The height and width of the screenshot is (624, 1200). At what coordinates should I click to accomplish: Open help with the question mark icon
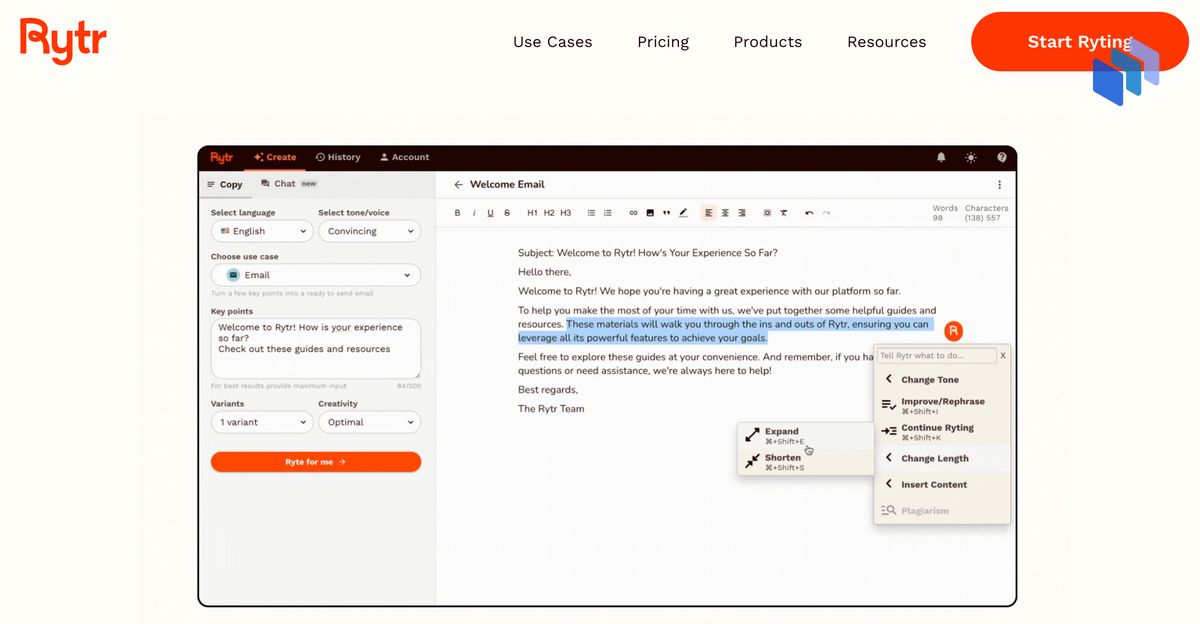point(1002,157)
